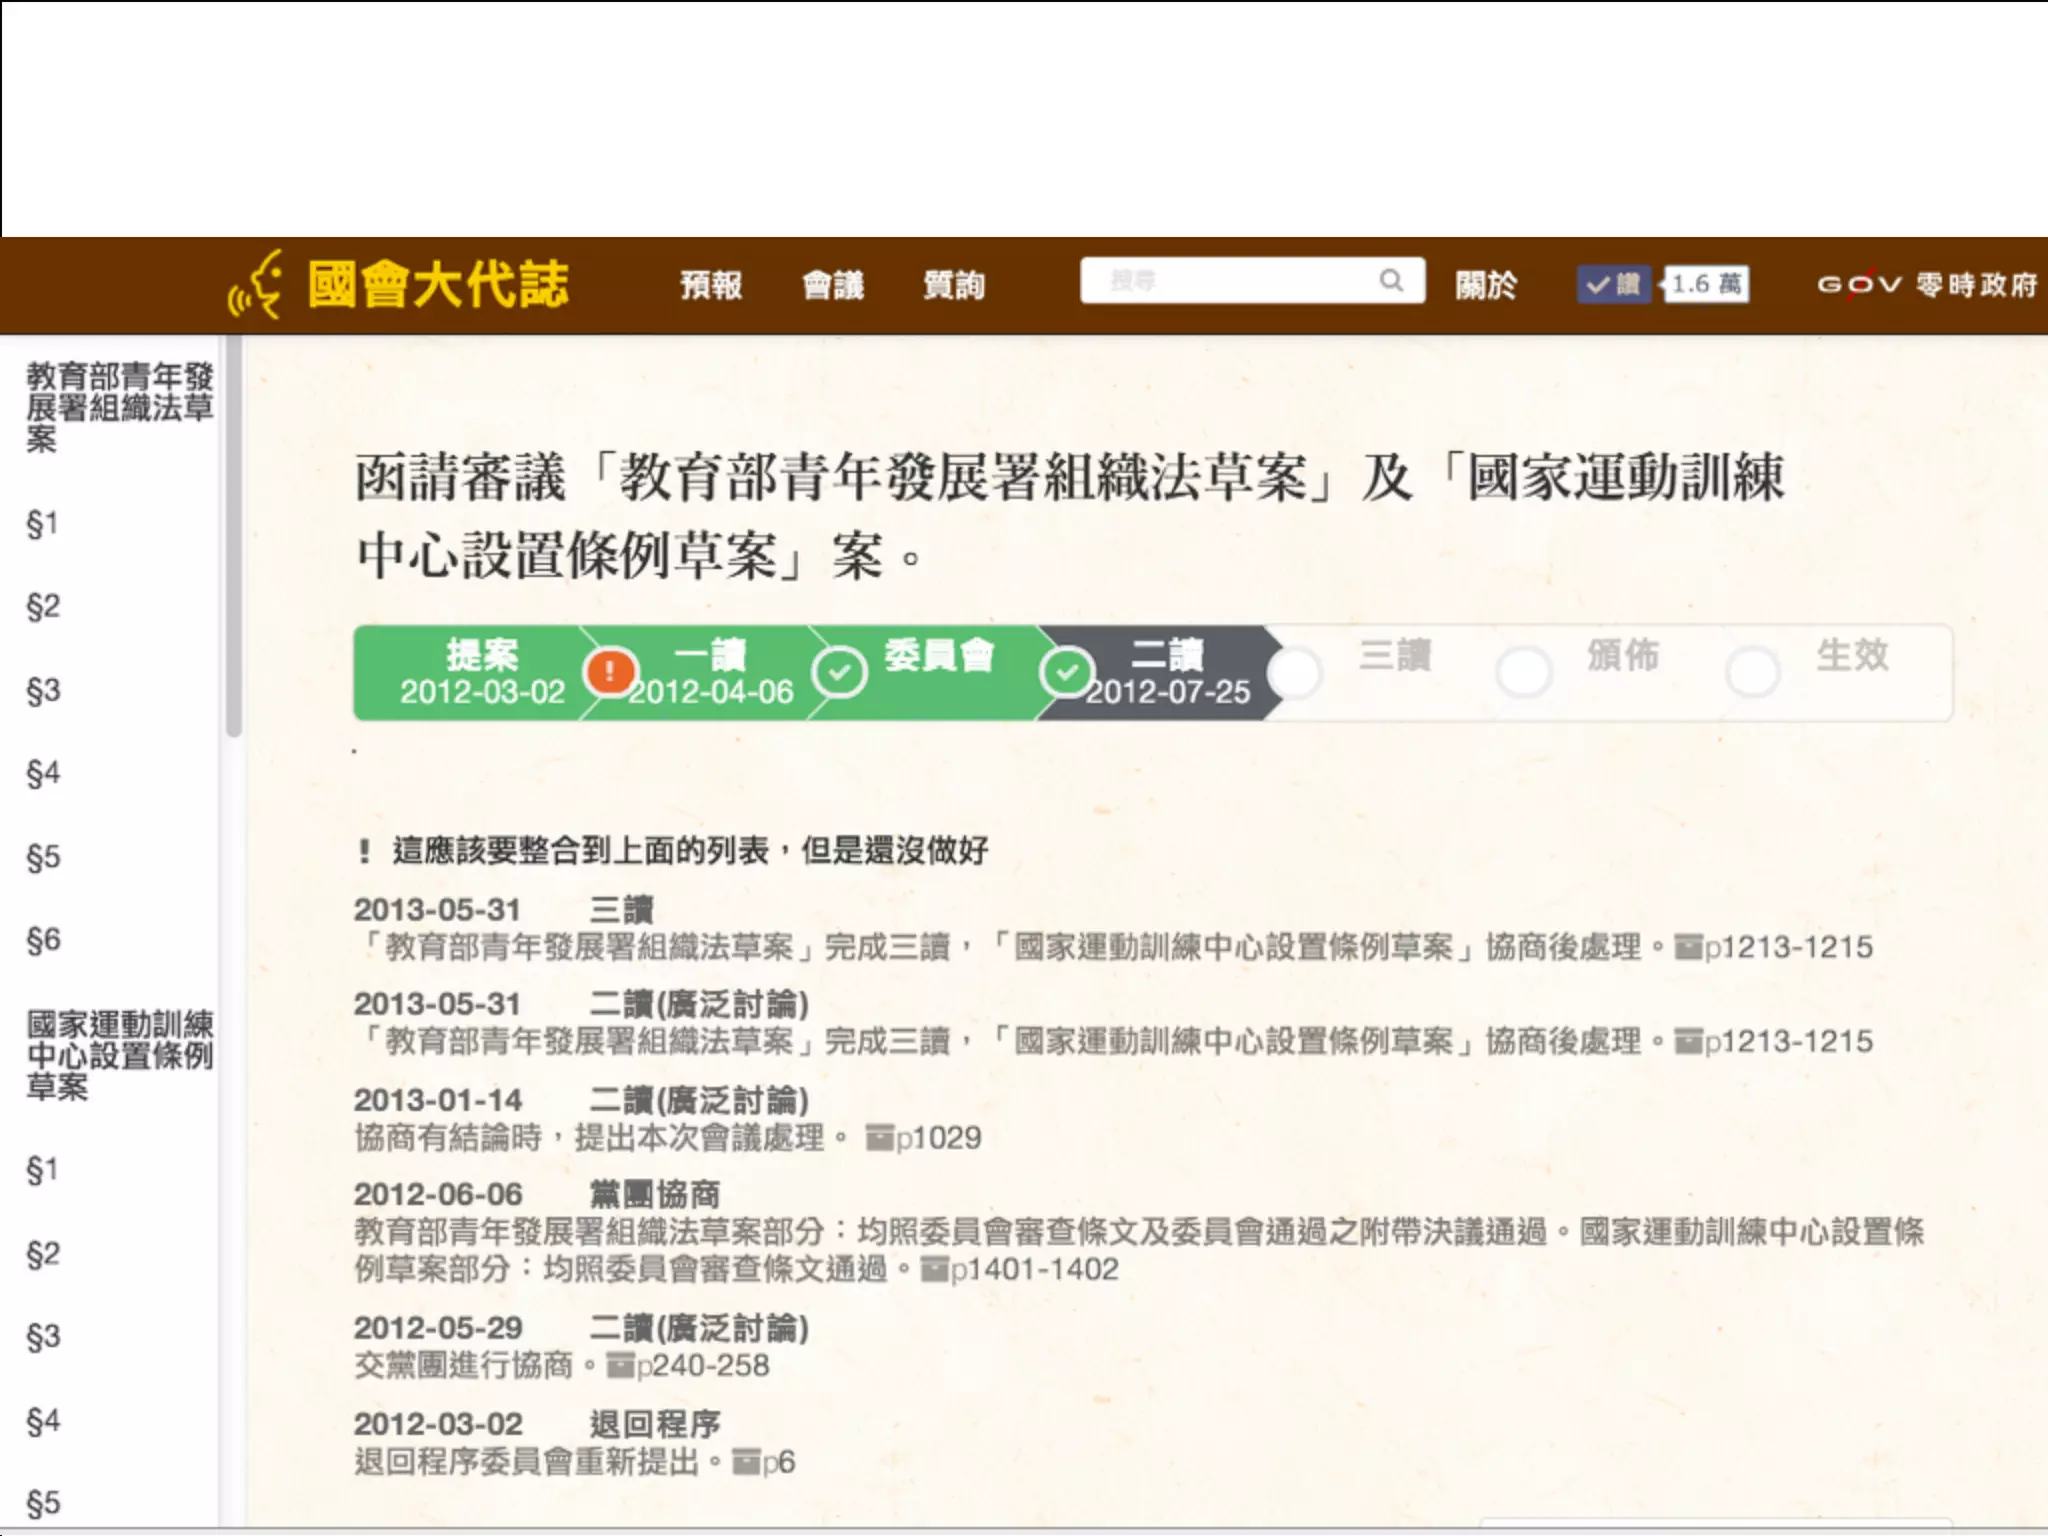Open the g0v 零時政府 link
Viewport: 2048px width, 1536px height.
[x=1926, y=285]
